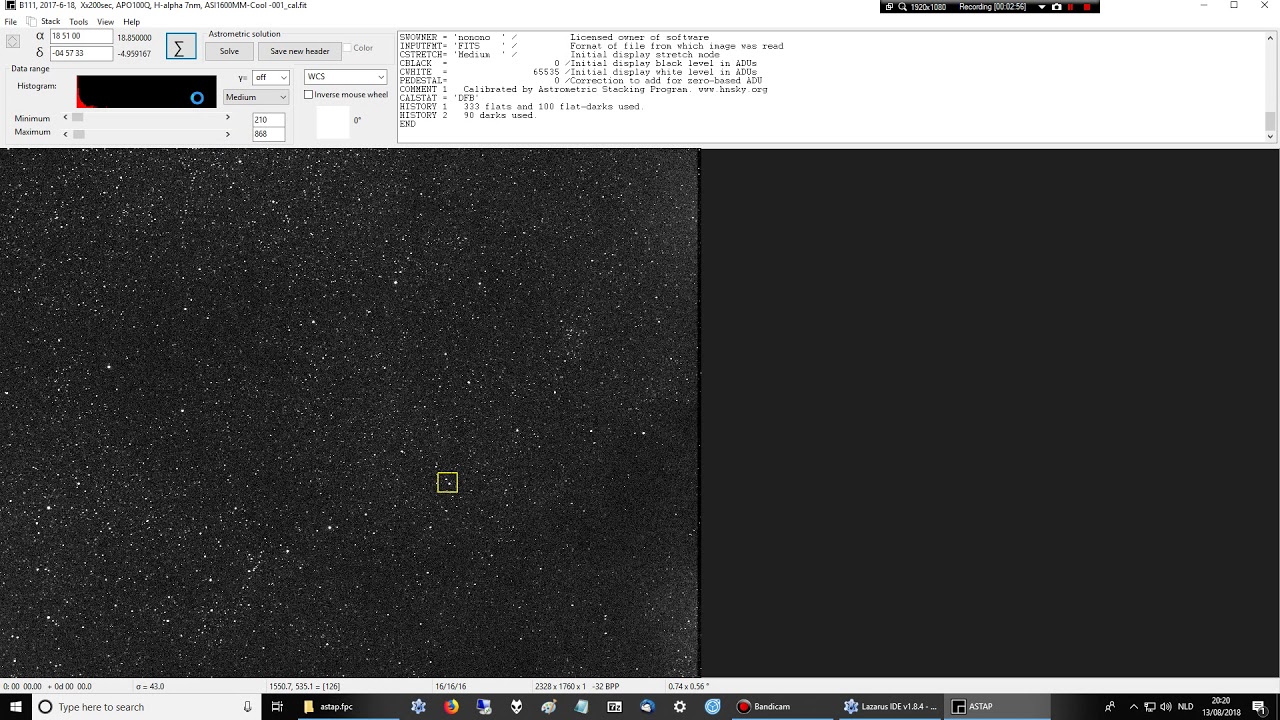Toggle the Color checkbox

(347, 48)
